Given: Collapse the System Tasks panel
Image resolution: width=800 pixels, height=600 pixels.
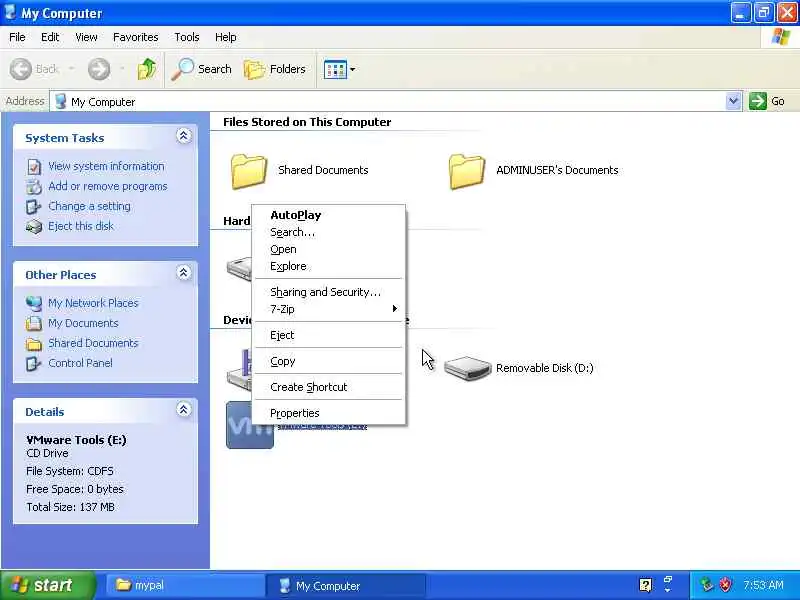Looking at the screenshot, I should 184,136.
